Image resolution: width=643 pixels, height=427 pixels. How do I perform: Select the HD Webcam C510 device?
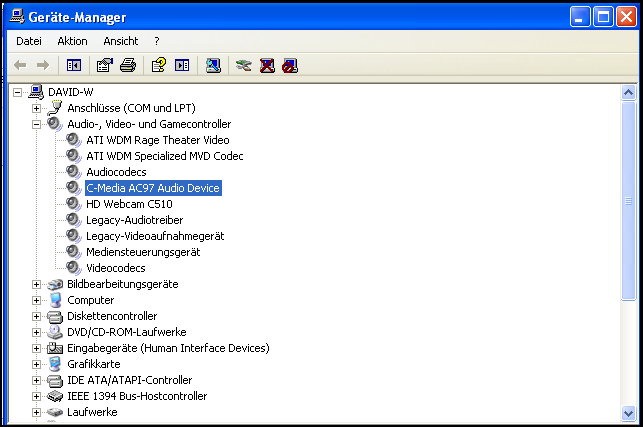tap(129, 204)
